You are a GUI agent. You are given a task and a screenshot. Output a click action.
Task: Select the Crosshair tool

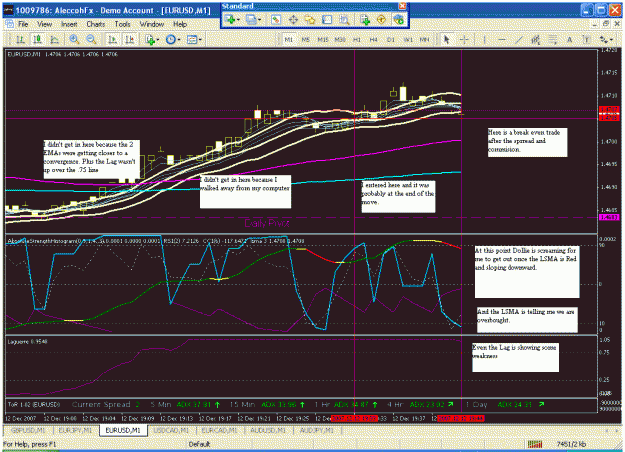click(x=464, y=39)
